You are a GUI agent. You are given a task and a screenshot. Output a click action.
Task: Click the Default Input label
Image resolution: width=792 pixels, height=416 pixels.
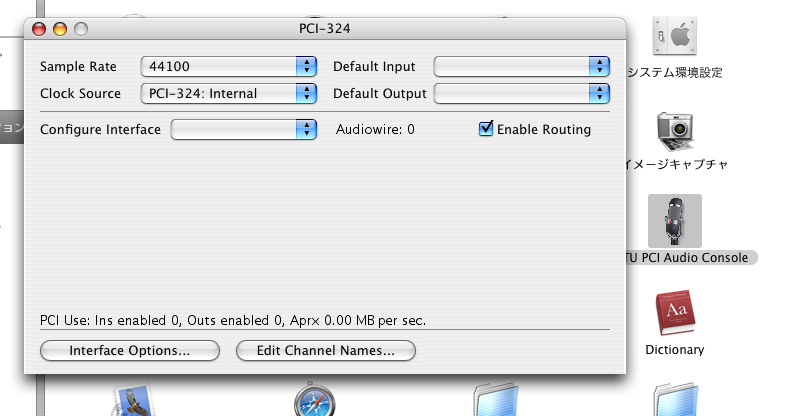374,67
